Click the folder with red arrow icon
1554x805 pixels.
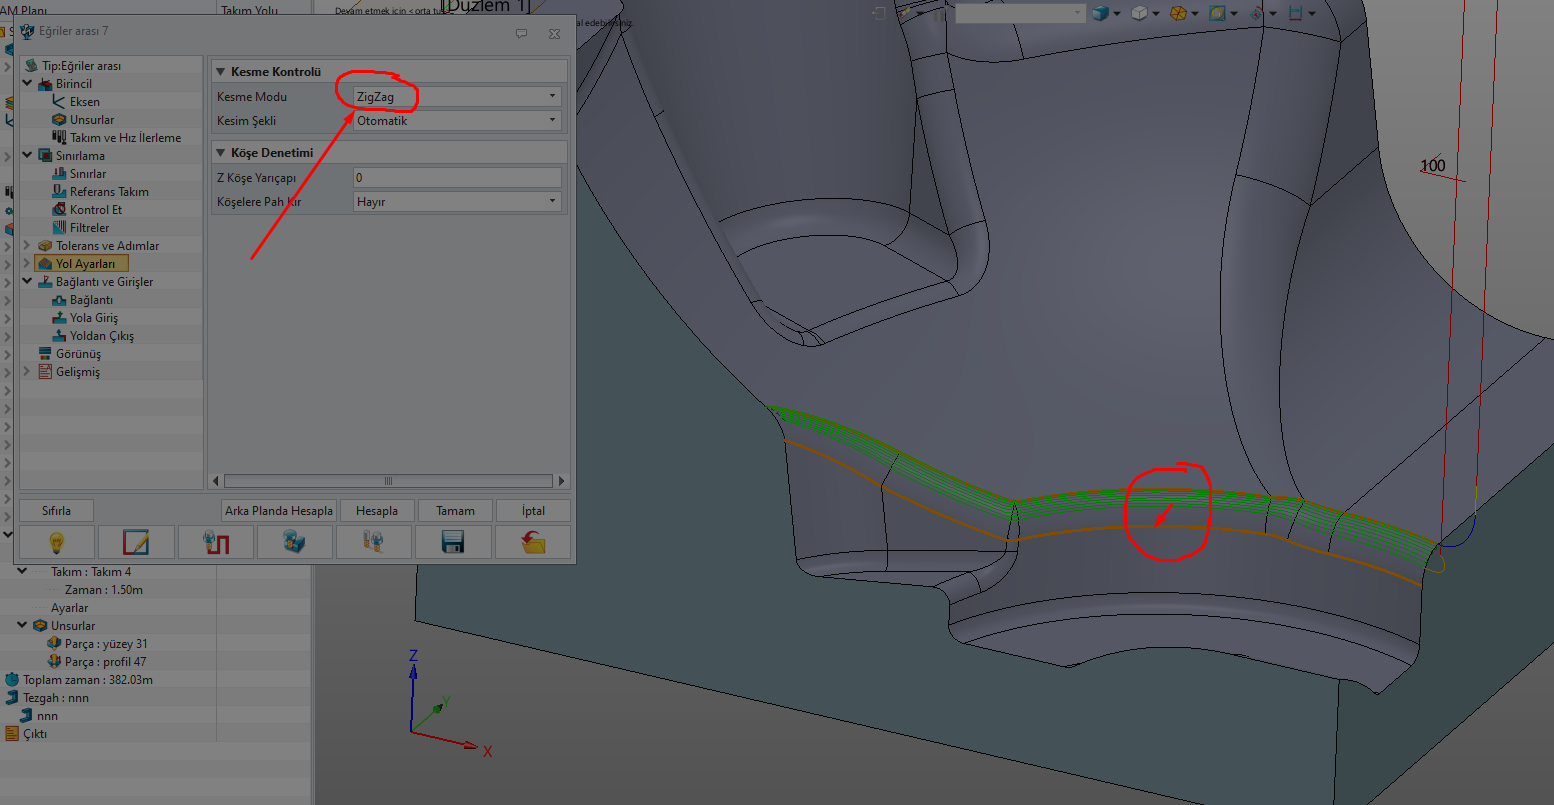[533, 542]
